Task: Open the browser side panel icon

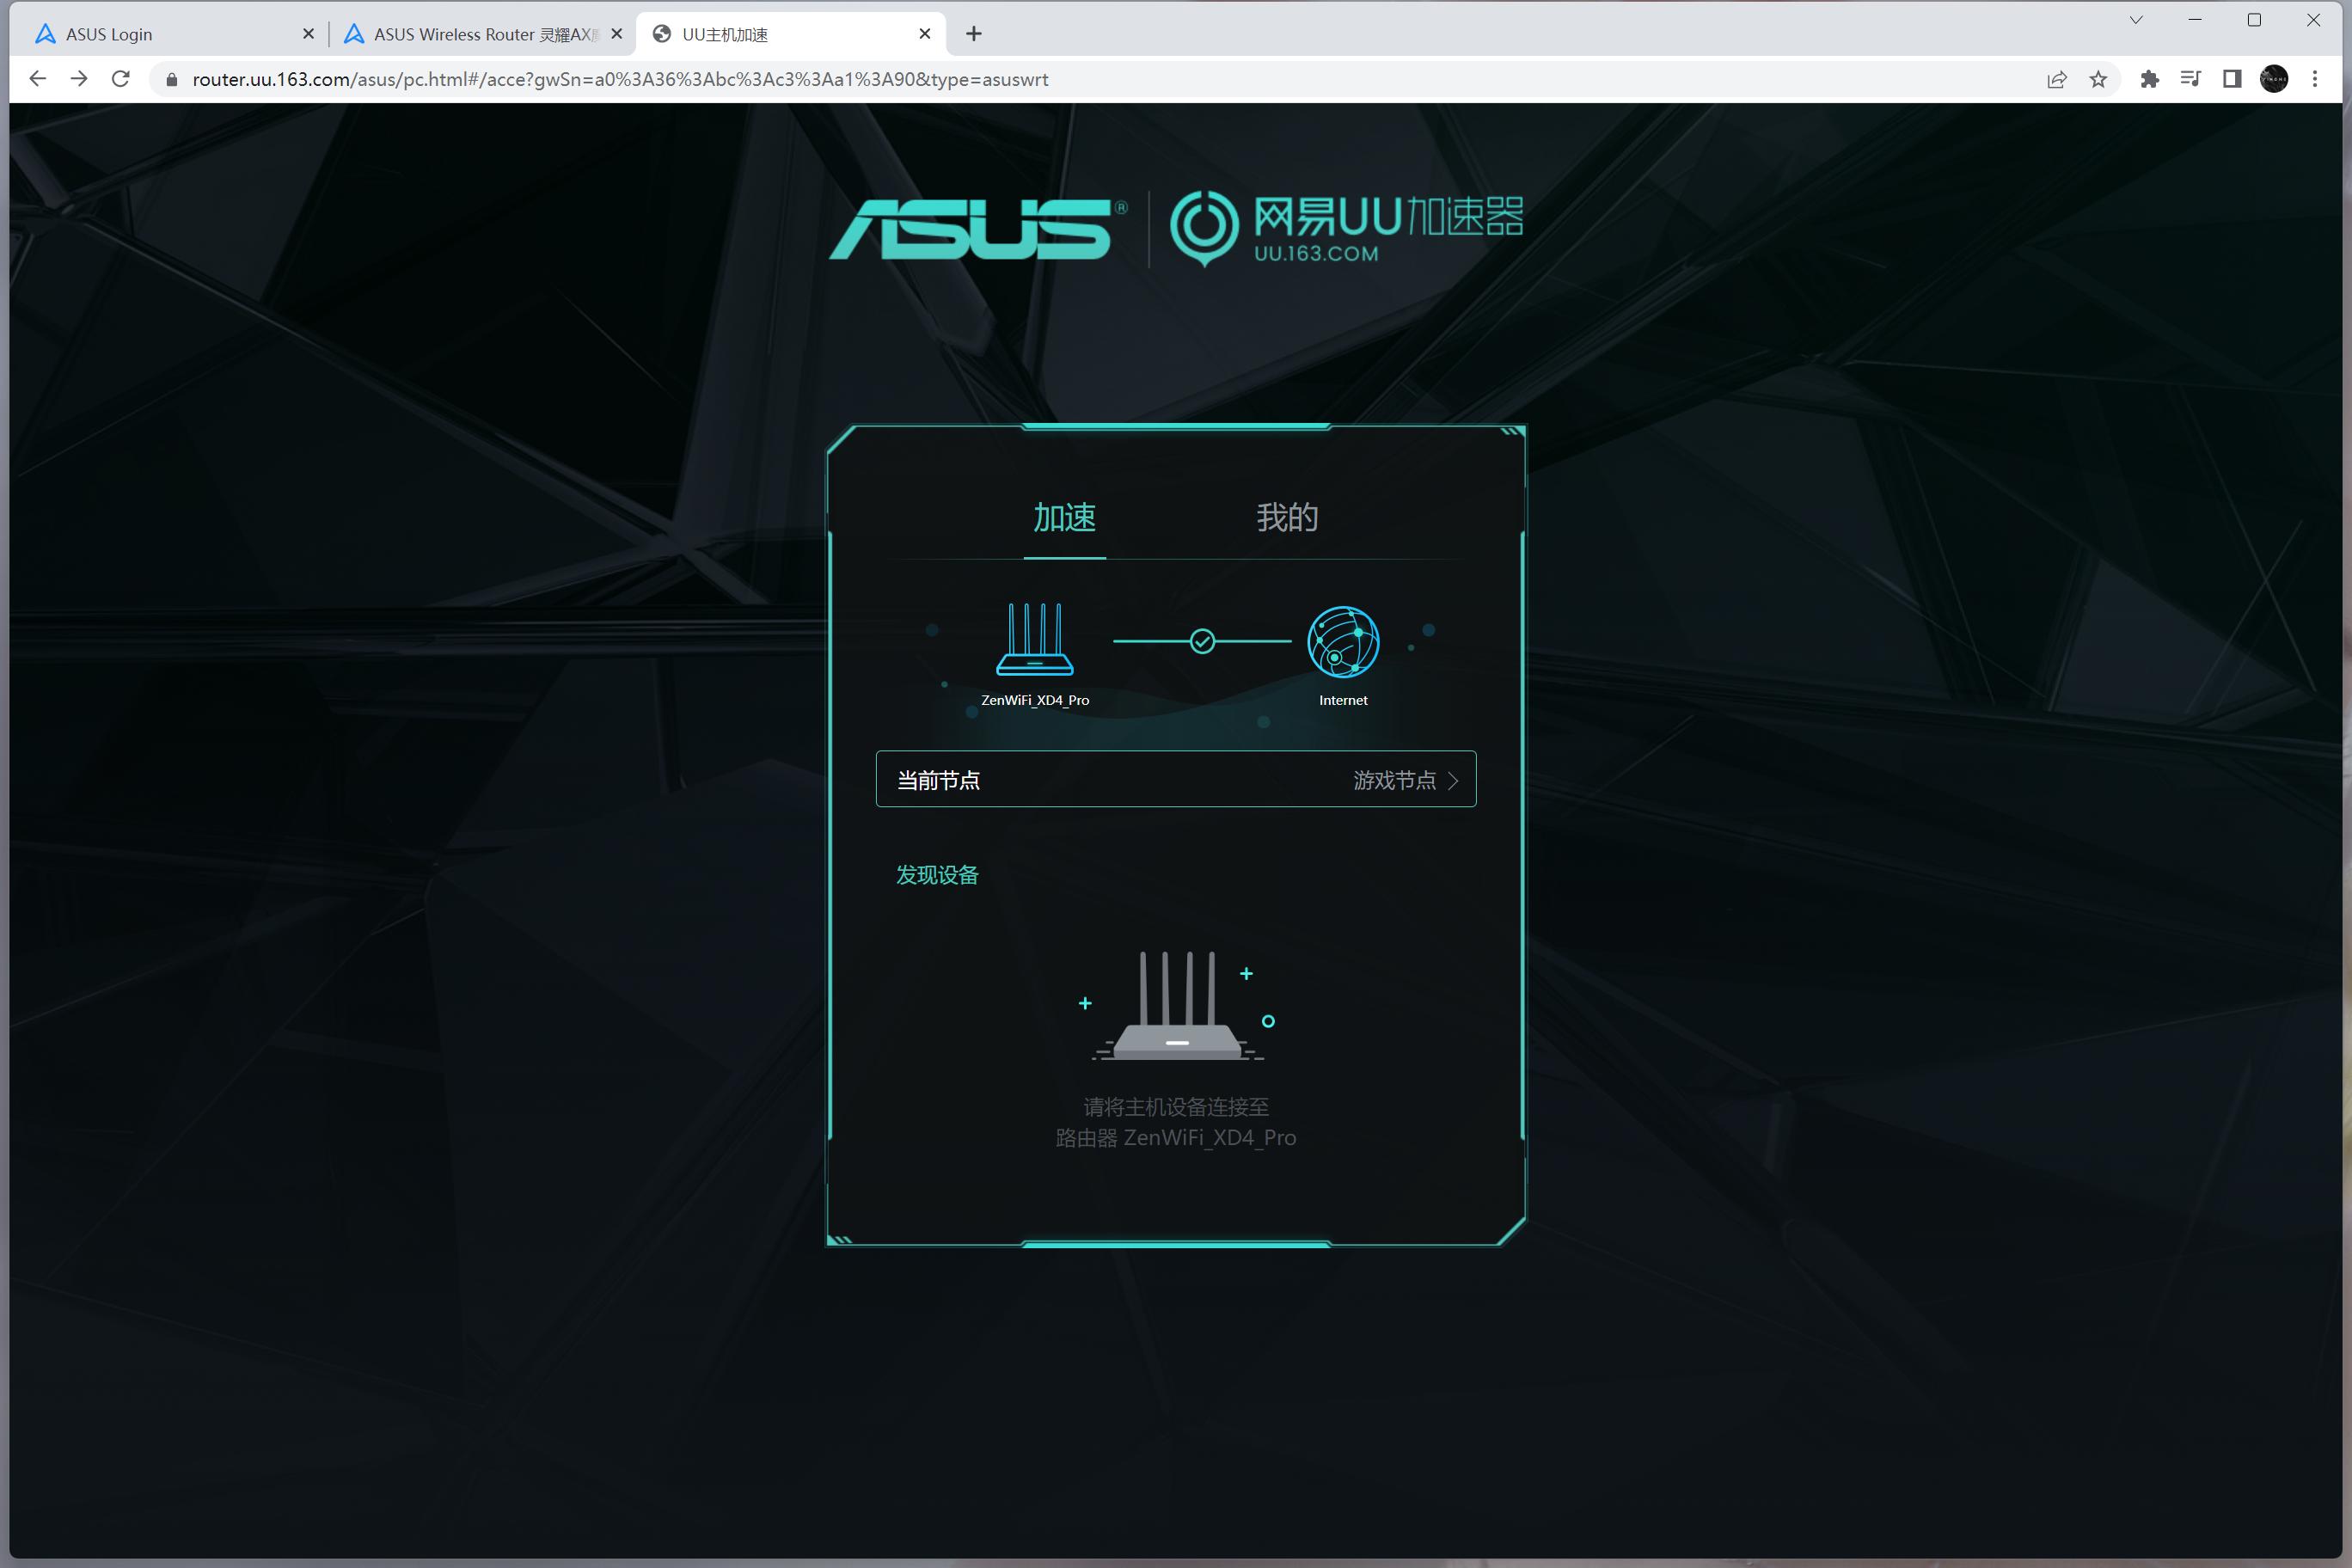Action: coord(2231,80)
